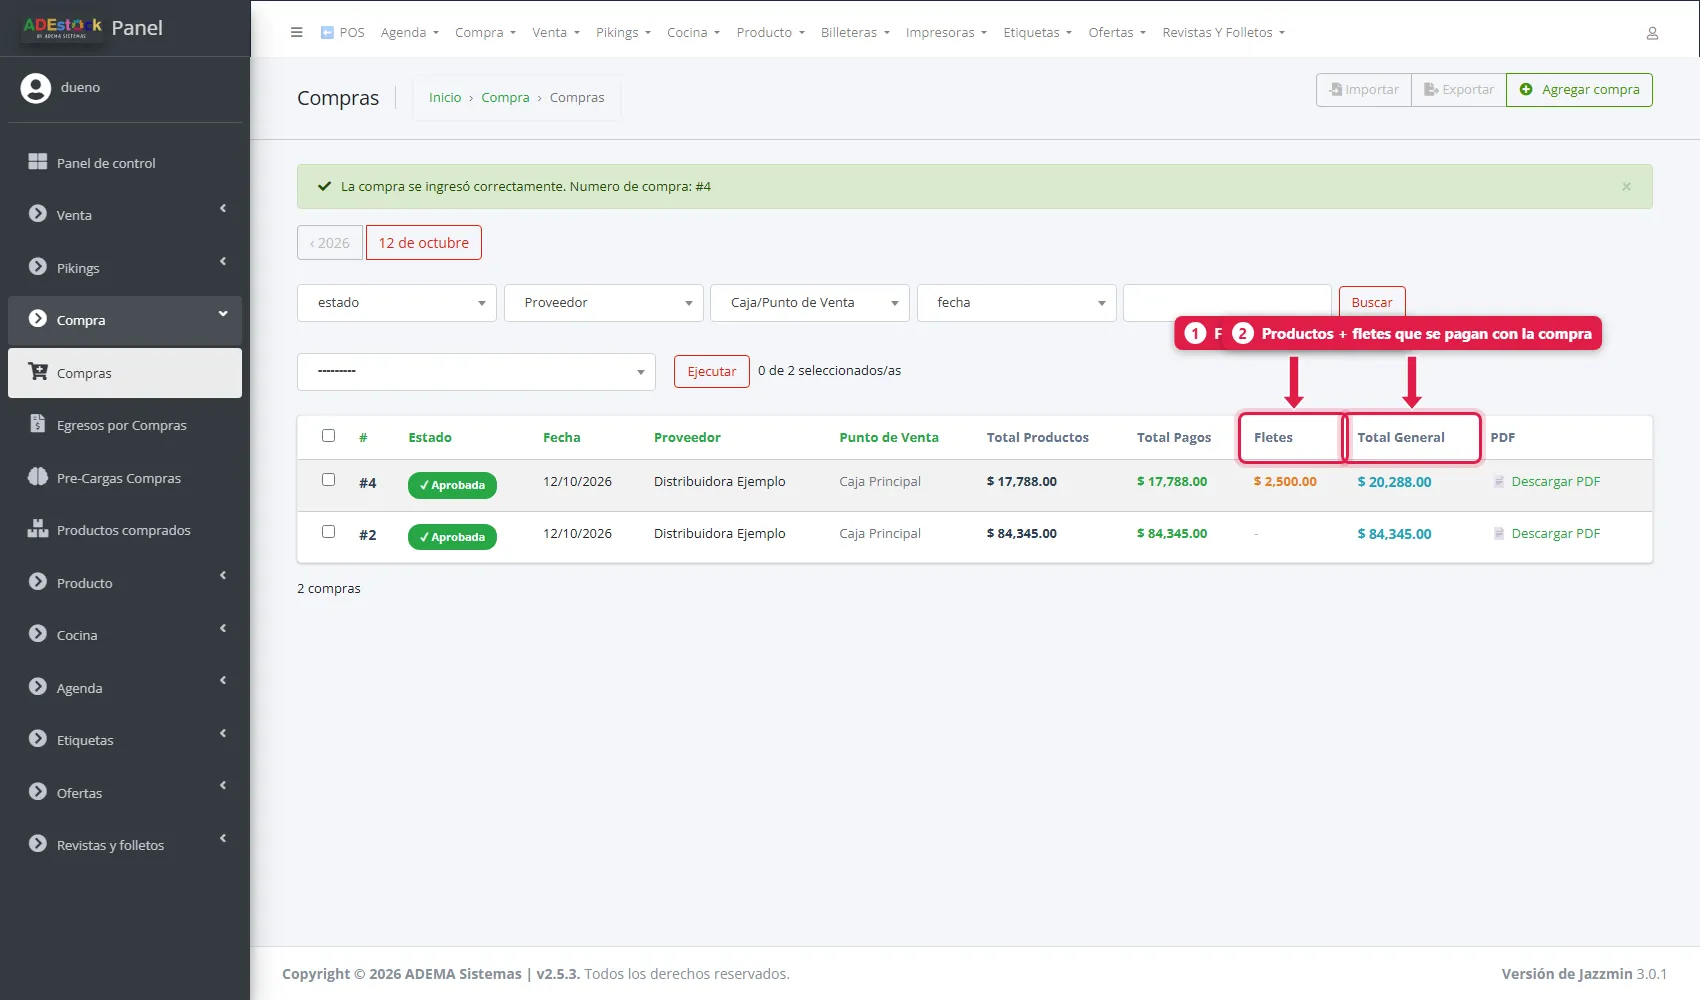This screenshot has width=1700, height=1000.
Task: Click the Venta sidebar arrow-circle icon
Action: (38, 214)
